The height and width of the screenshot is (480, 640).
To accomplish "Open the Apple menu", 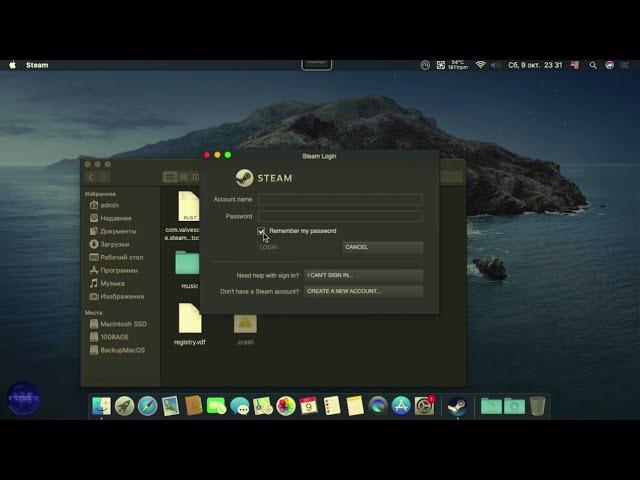I will point(13,65).
